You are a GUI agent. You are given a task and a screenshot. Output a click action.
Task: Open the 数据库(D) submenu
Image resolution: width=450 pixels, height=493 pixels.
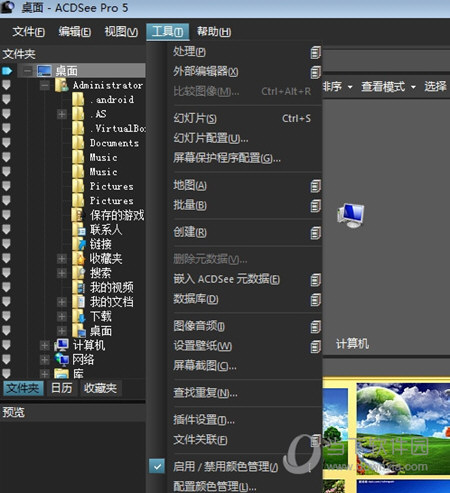[x=244, y=299]
